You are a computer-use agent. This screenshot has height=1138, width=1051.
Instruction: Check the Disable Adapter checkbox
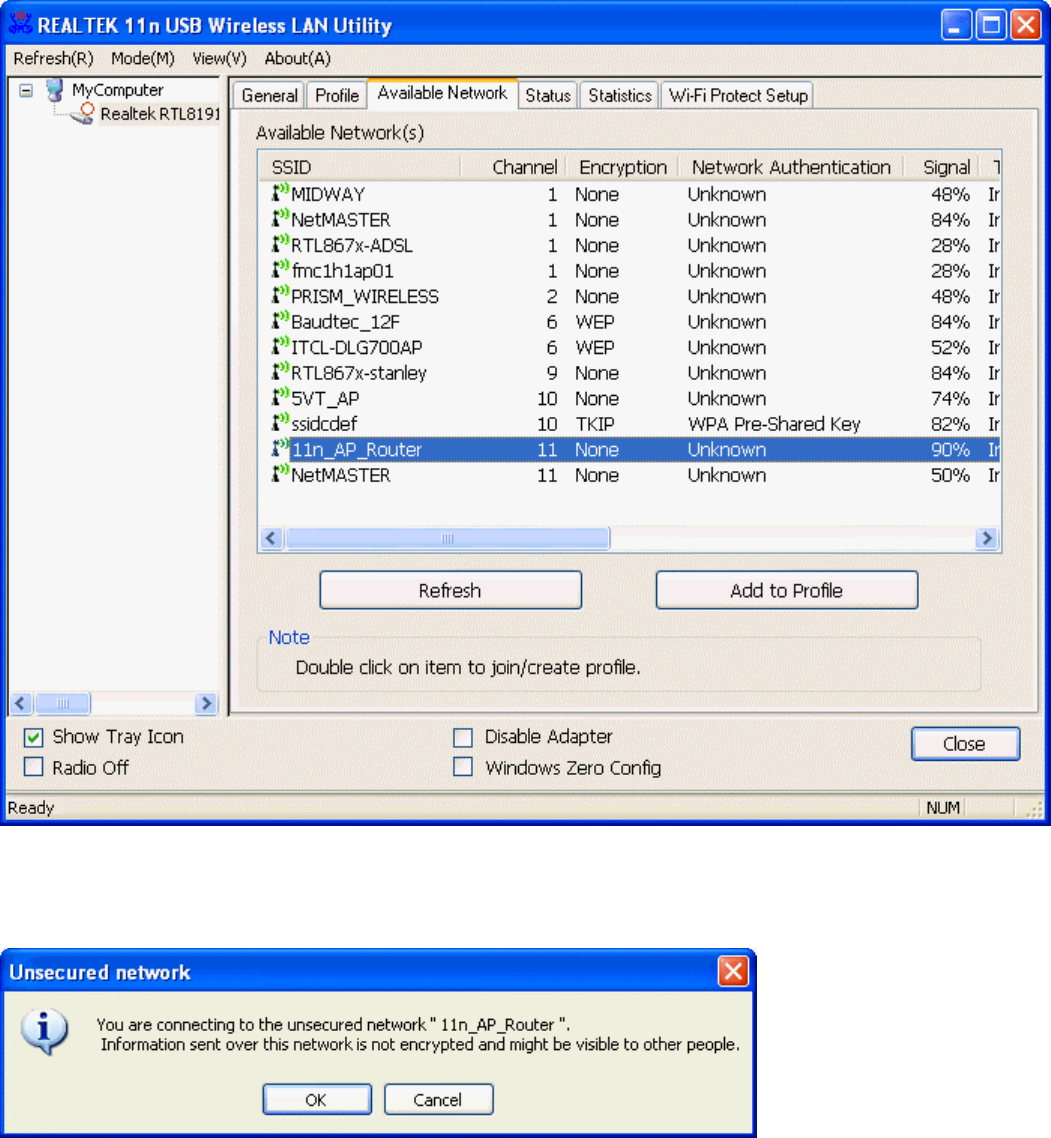pyautogui.click(x=462, y=737)
